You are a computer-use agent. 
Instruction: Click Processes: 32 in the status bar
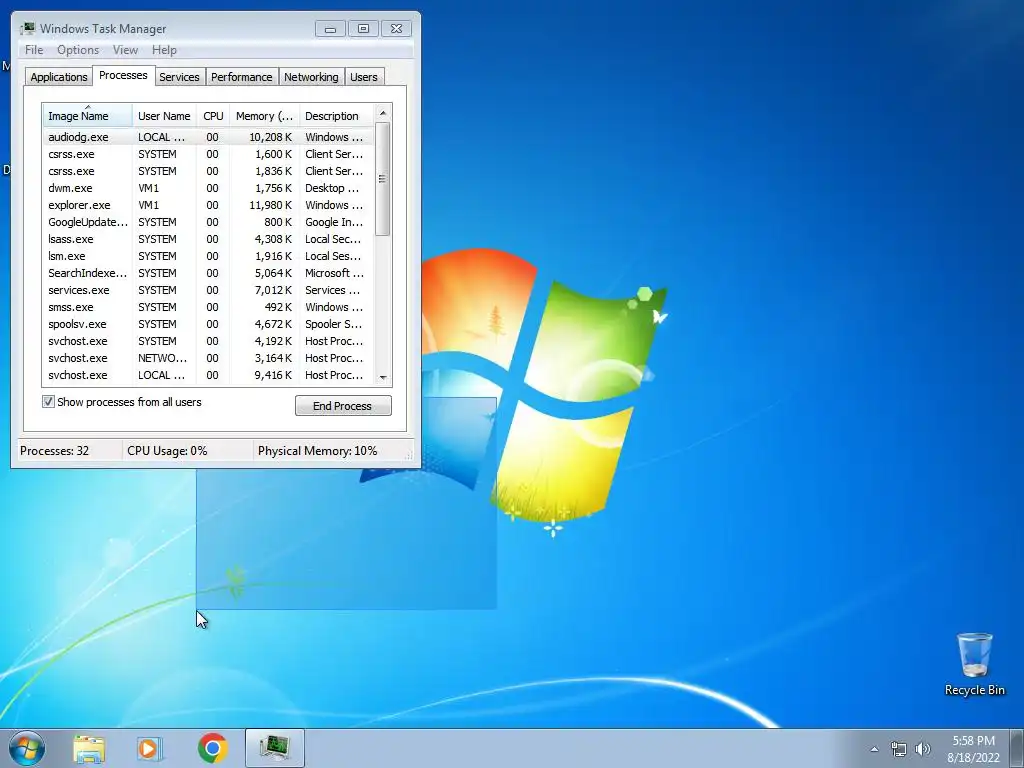tap(54, 451)
